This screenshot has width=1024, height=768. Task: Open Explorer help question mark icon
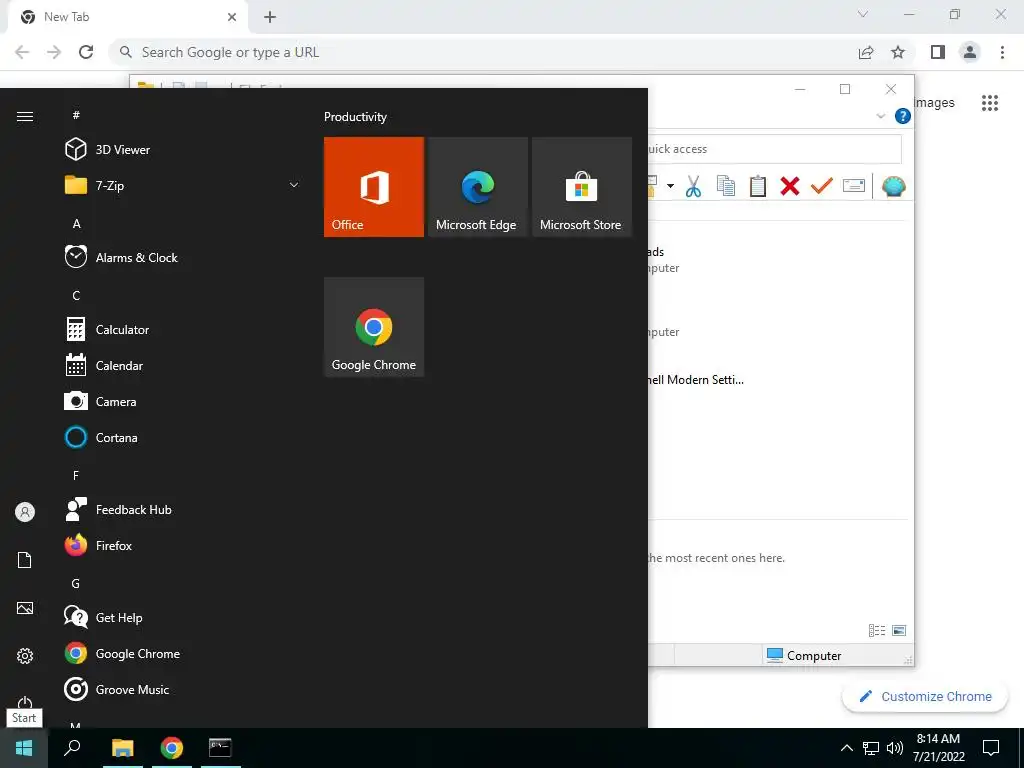point(903,116)
